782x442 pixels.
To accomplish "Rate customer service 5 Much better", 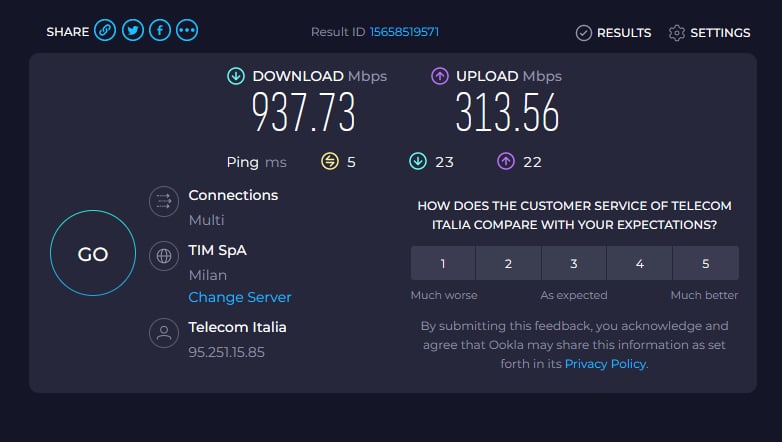I will click(706, 263).
